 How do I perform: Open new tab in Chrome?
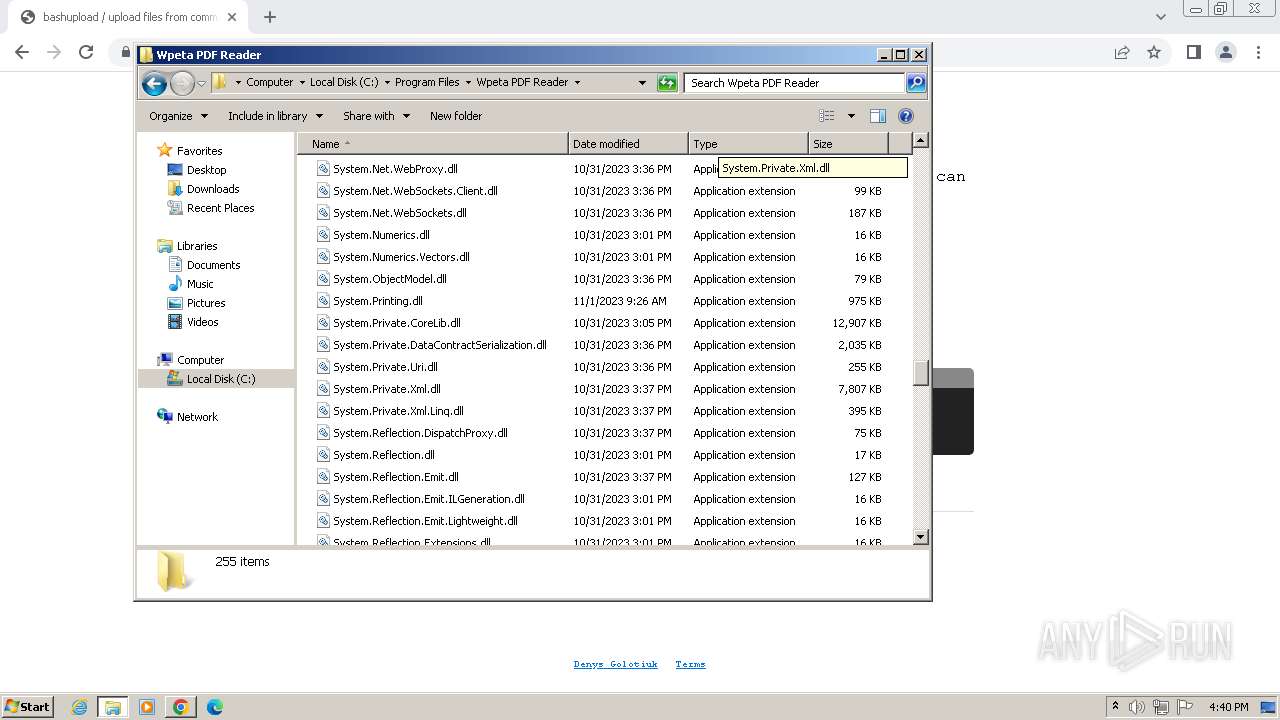tap(270, 17)
